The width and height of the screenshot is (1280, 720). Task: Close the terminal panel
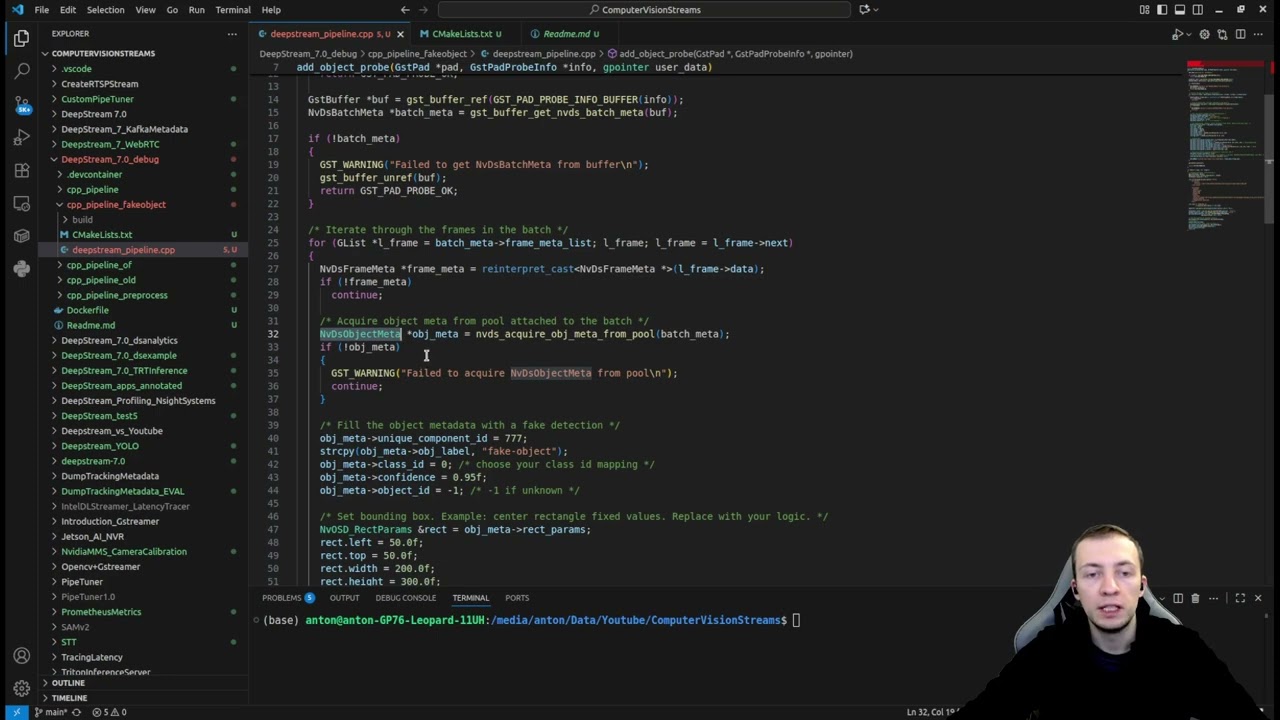click(x=1258, y=598)
